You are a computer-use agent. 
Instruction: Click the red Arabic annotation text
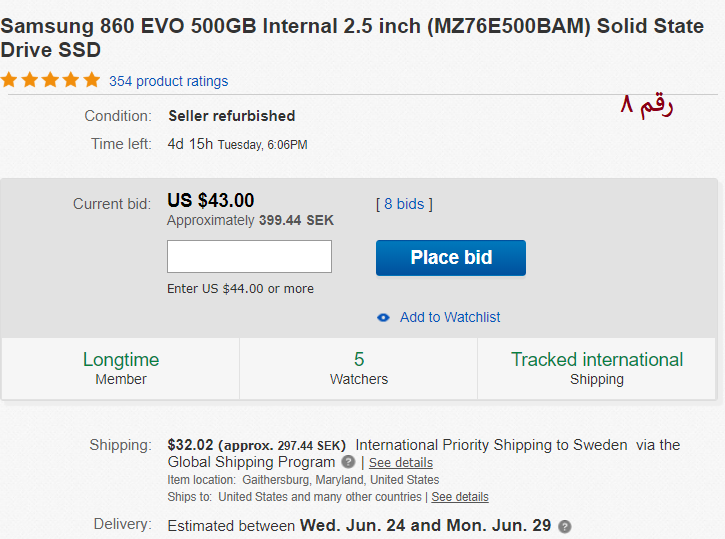(x=647, y=106)
